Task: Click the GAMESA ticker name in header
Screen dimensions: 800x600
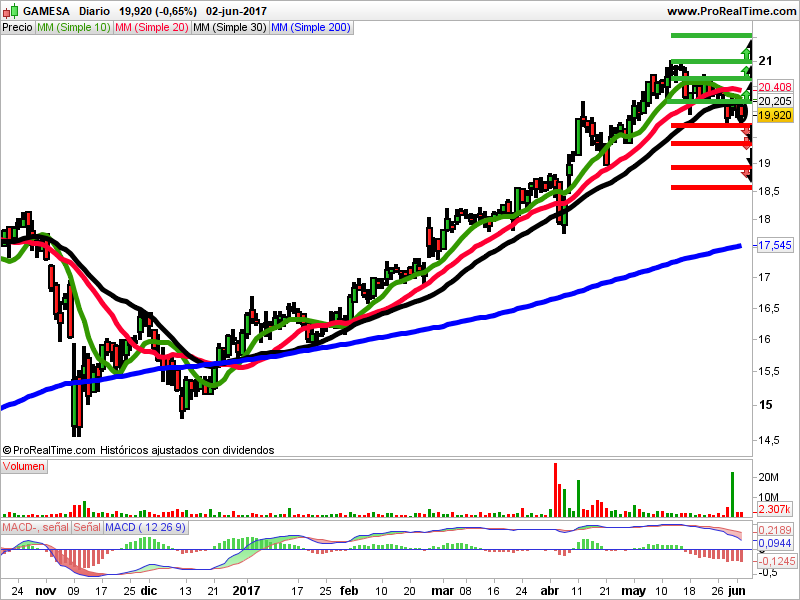Action: (x=46, y=11)
